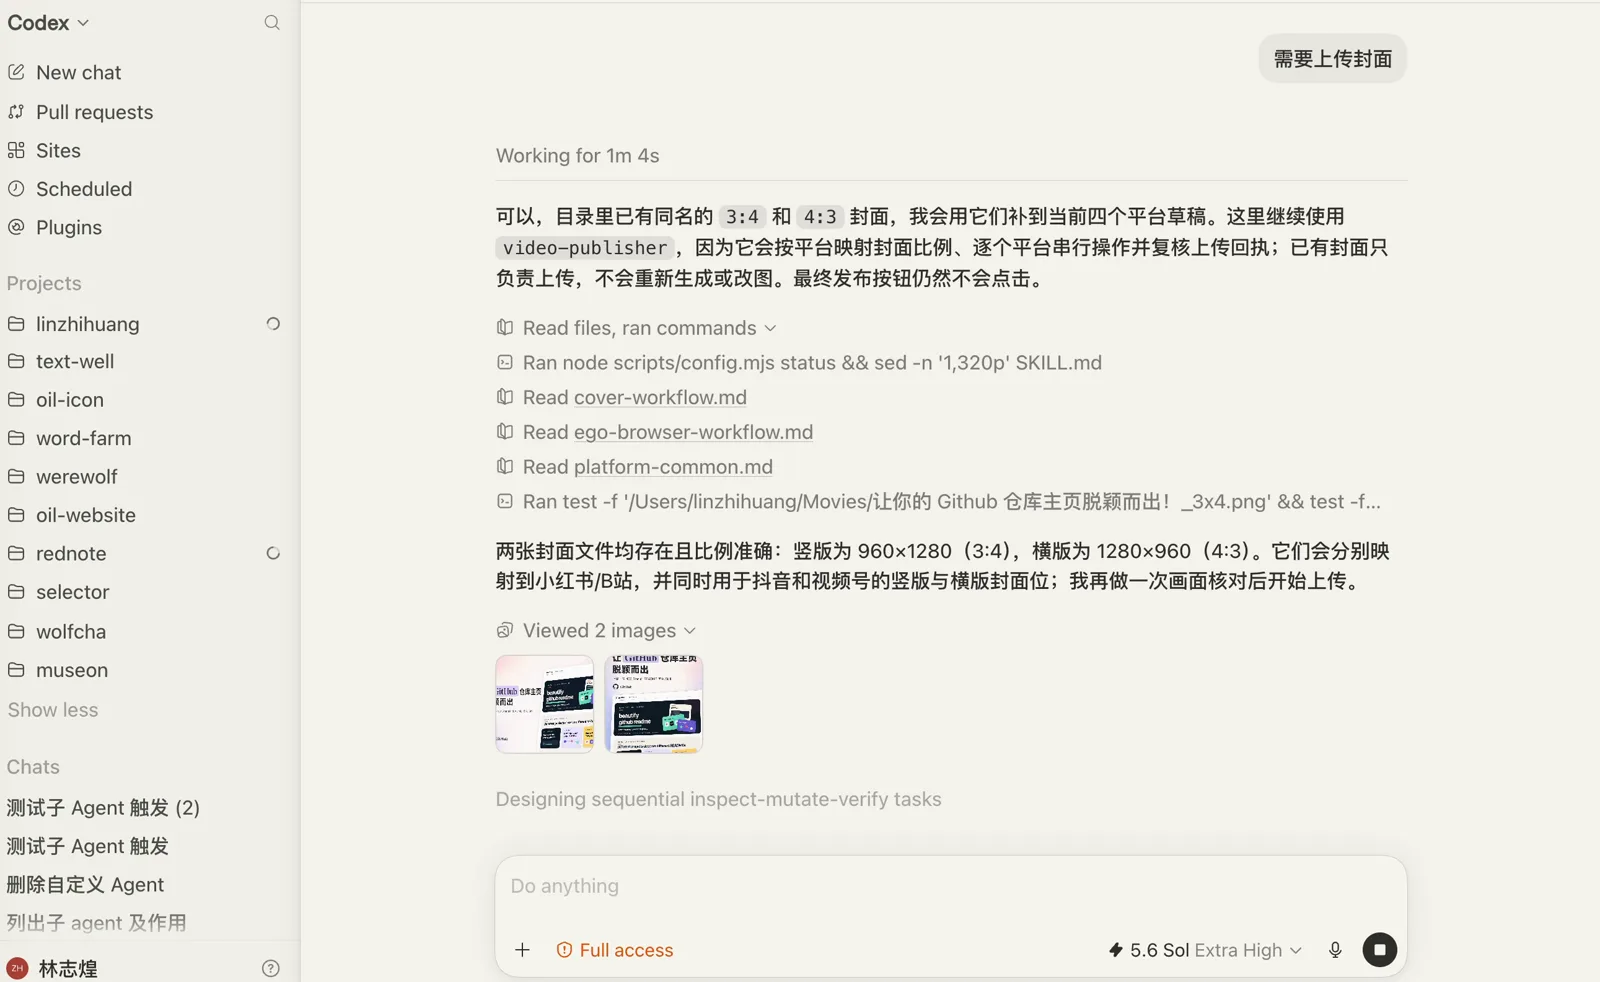Open chat 列出子 agent 及作用
Screen dimensions: 1600x982
[96, 922]
